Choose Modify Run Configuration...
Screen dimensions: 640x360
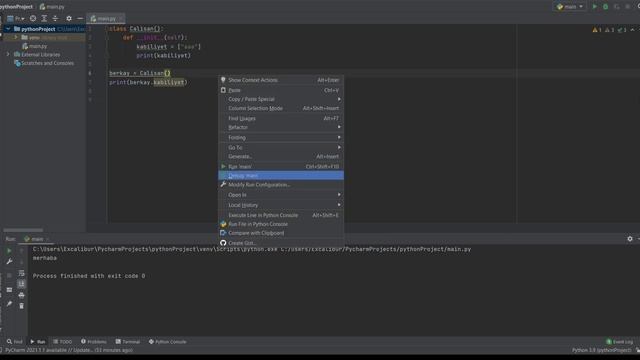pyautogui.click(x=281, y=184)
